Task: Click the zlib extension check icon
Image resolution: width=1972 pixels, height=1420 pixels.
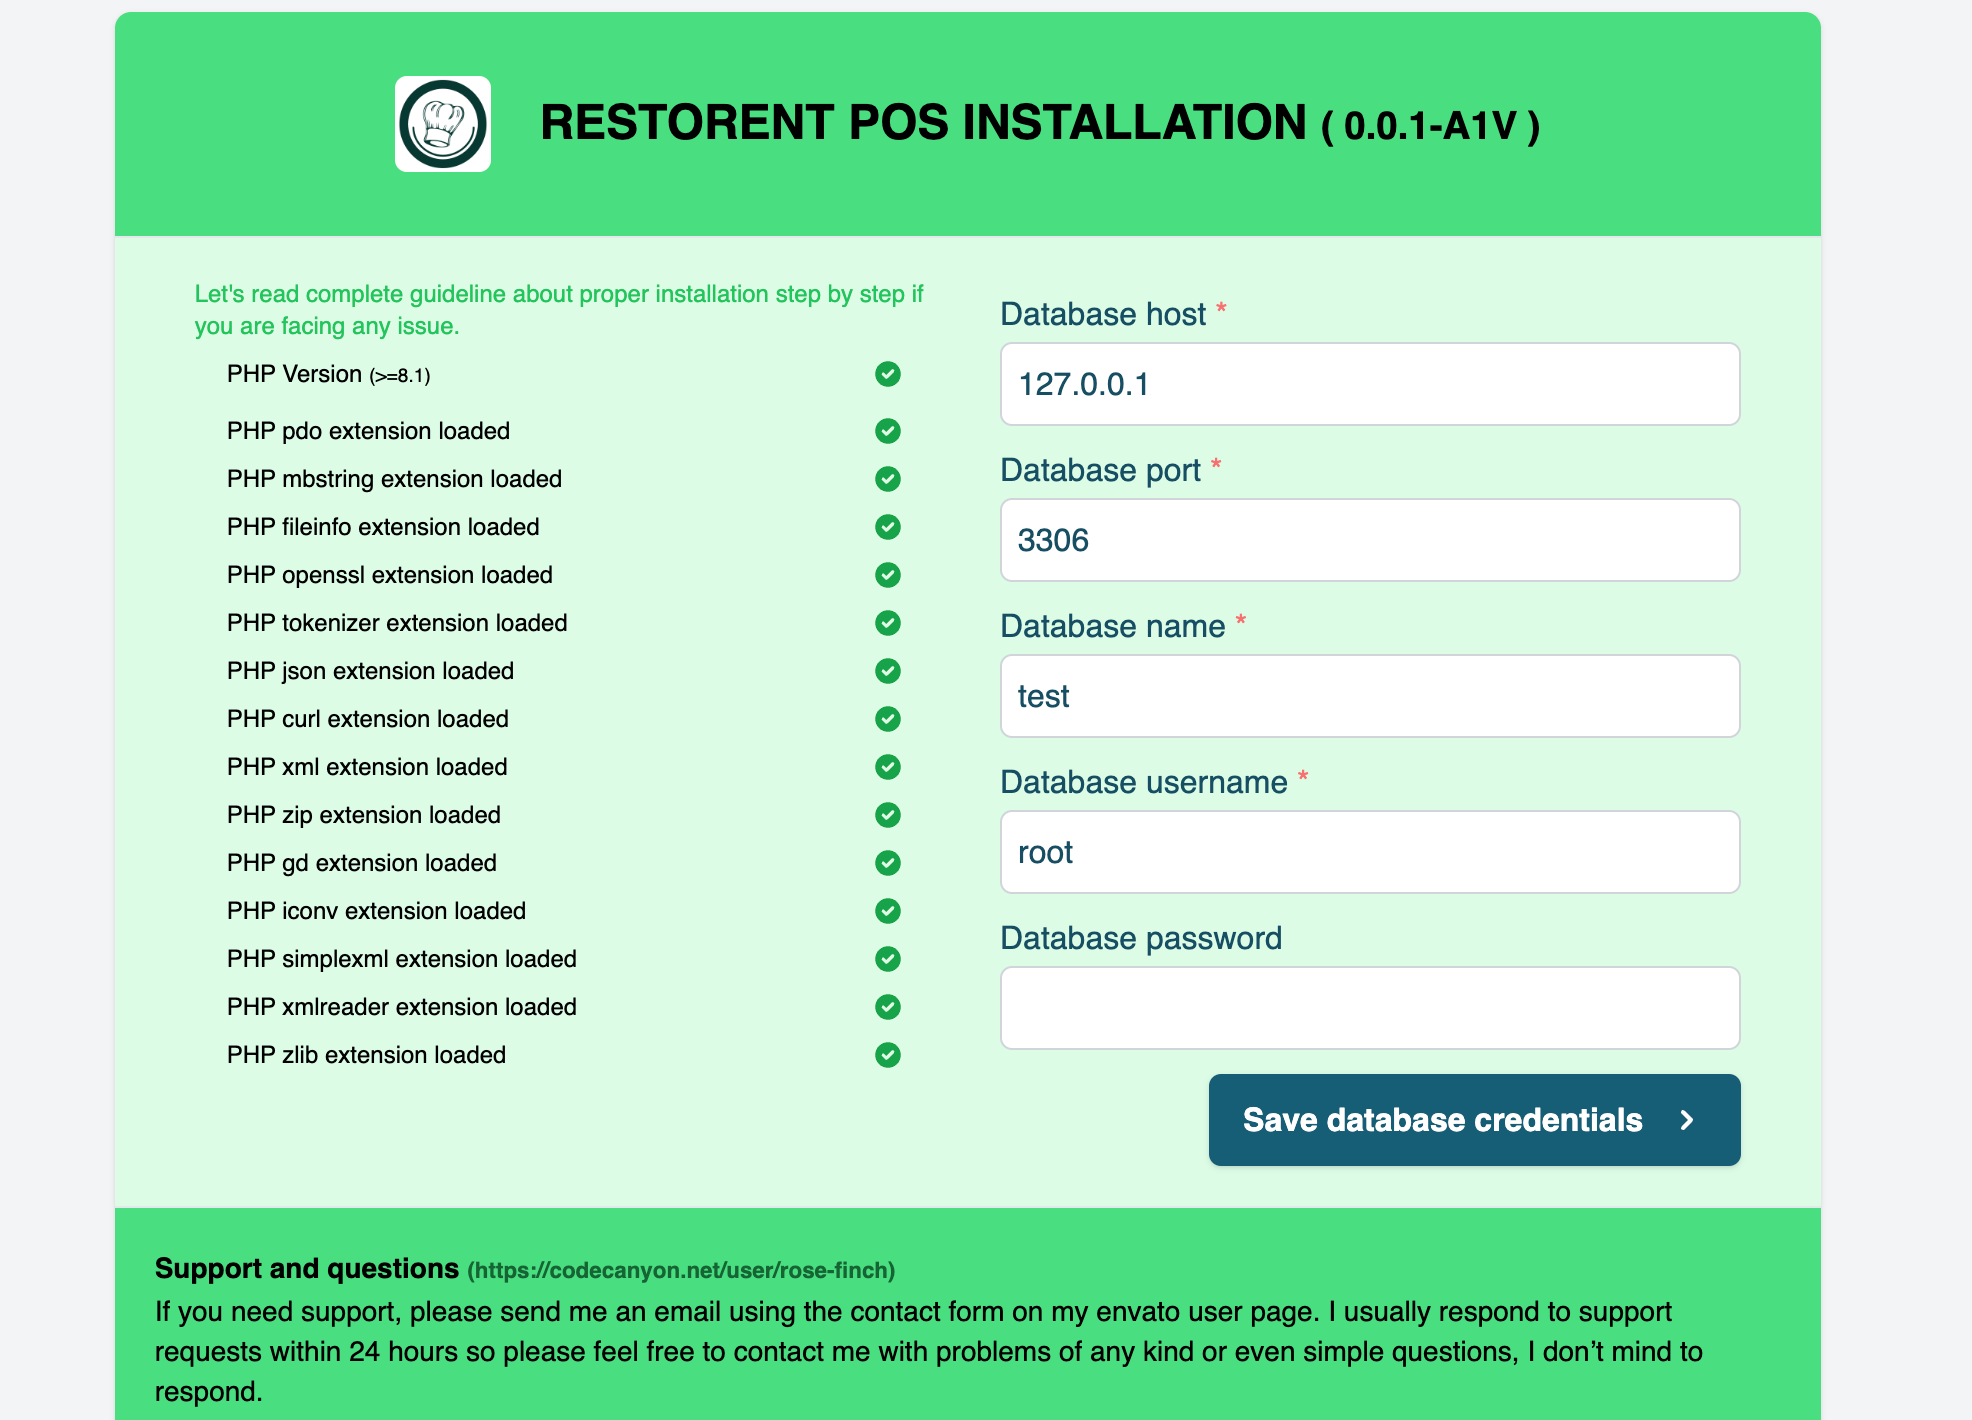Action: (887, 1055)
